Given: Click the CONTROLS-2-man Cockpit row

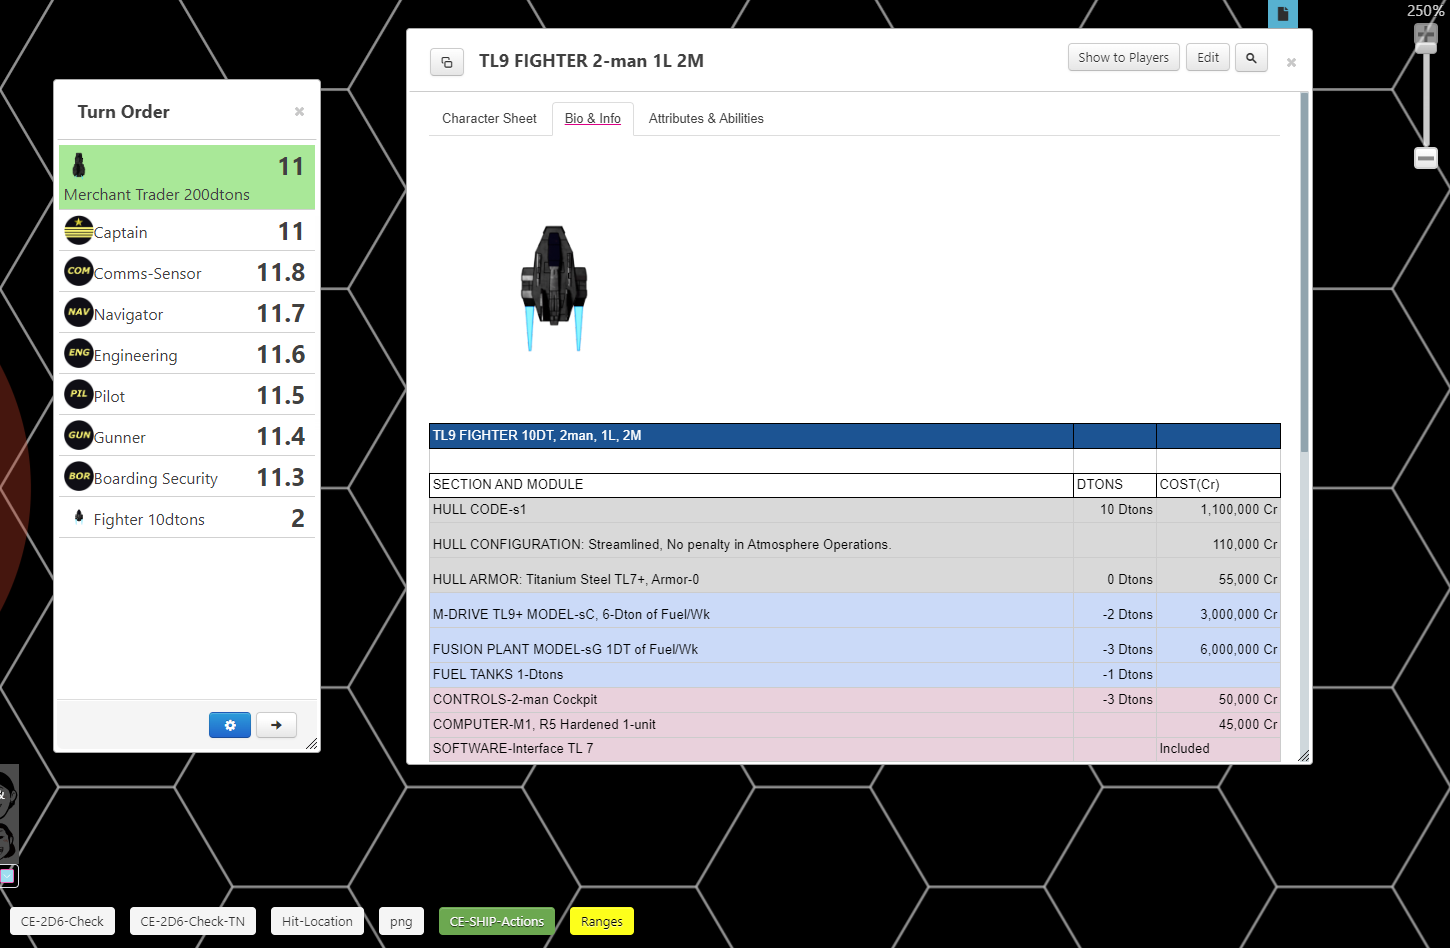Looking at the screenshot, I should [x=855, y=700].
